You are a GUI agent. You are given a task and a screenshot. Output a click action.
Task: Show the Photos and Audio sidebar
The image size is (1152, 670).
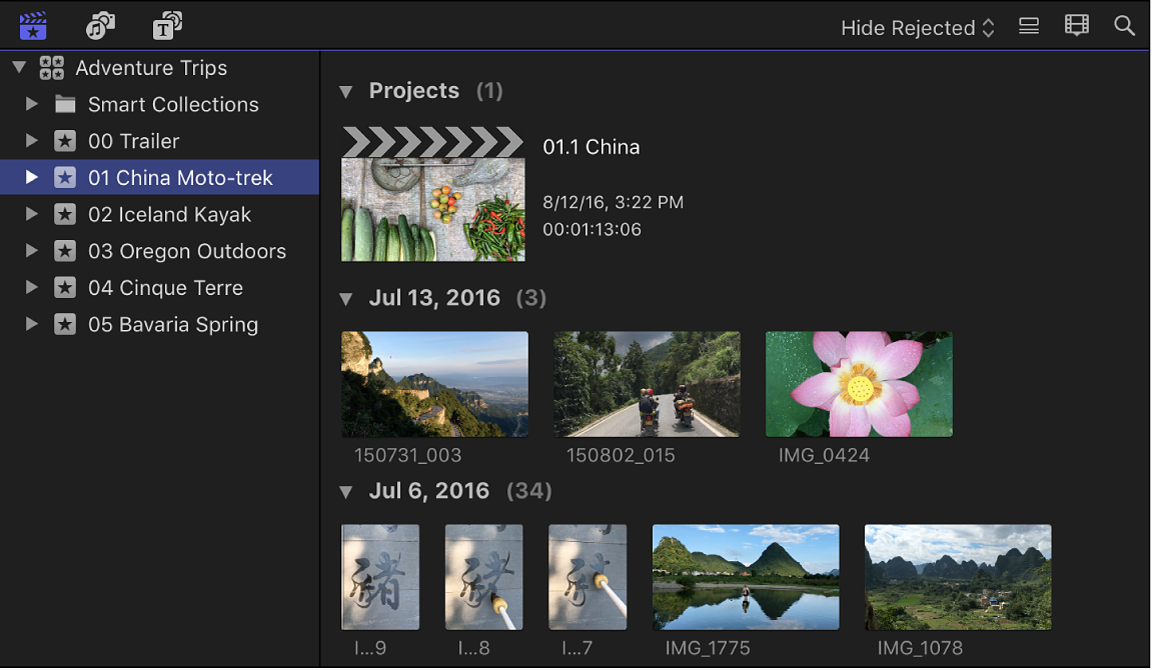coord(100,26)
